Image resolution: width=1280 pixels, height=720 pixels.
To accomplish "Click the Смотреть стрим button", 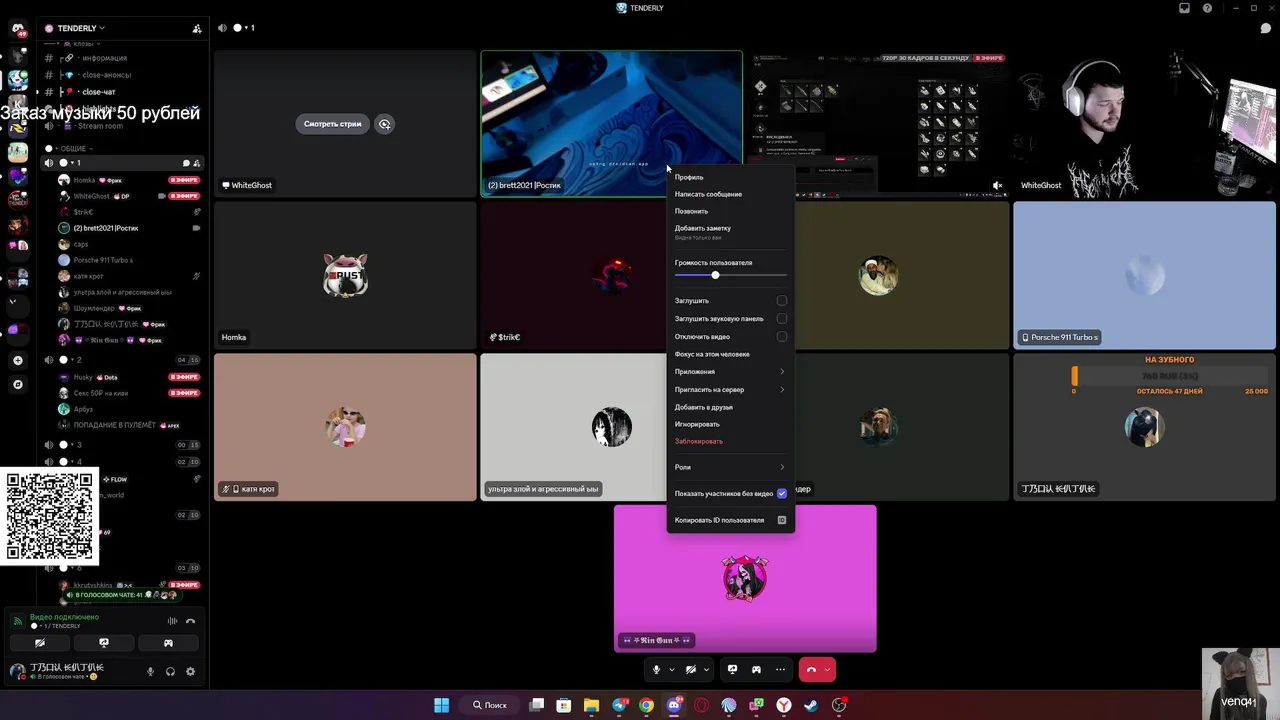I will 333,124.
